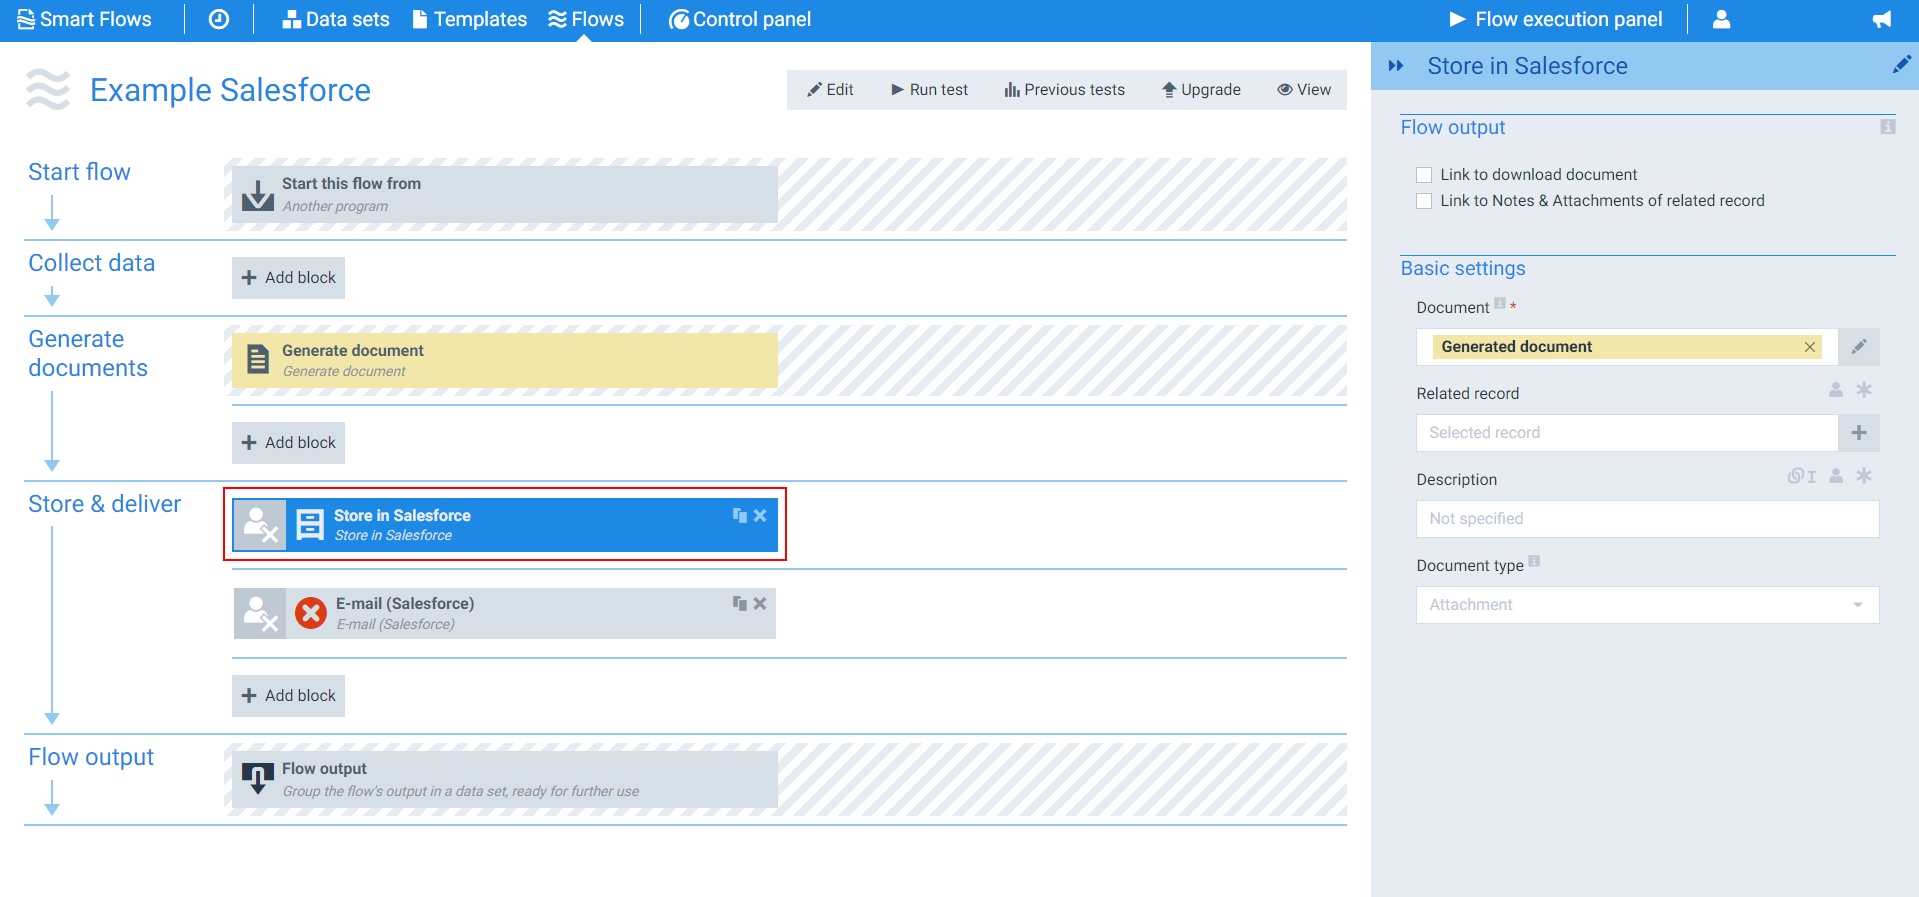This screenshot has width=1919, height=897.
Task: Select the Start this flow from block
Action: click(505, 195)
